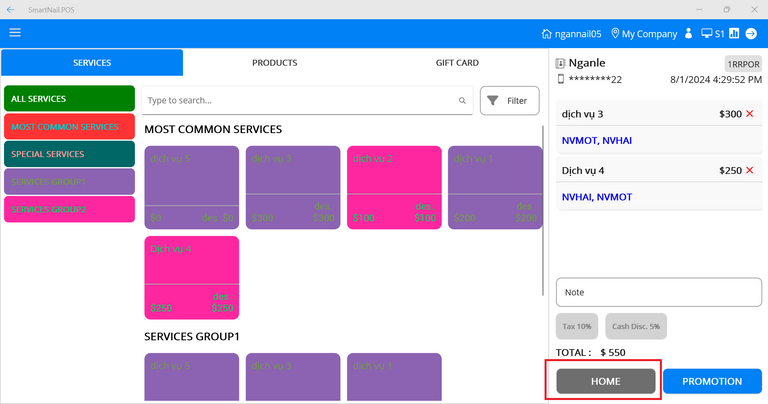Viewport: 768px width, 404px height.
Task: Remove dịch vụ 3 with red X
Action: coord(750,114)
